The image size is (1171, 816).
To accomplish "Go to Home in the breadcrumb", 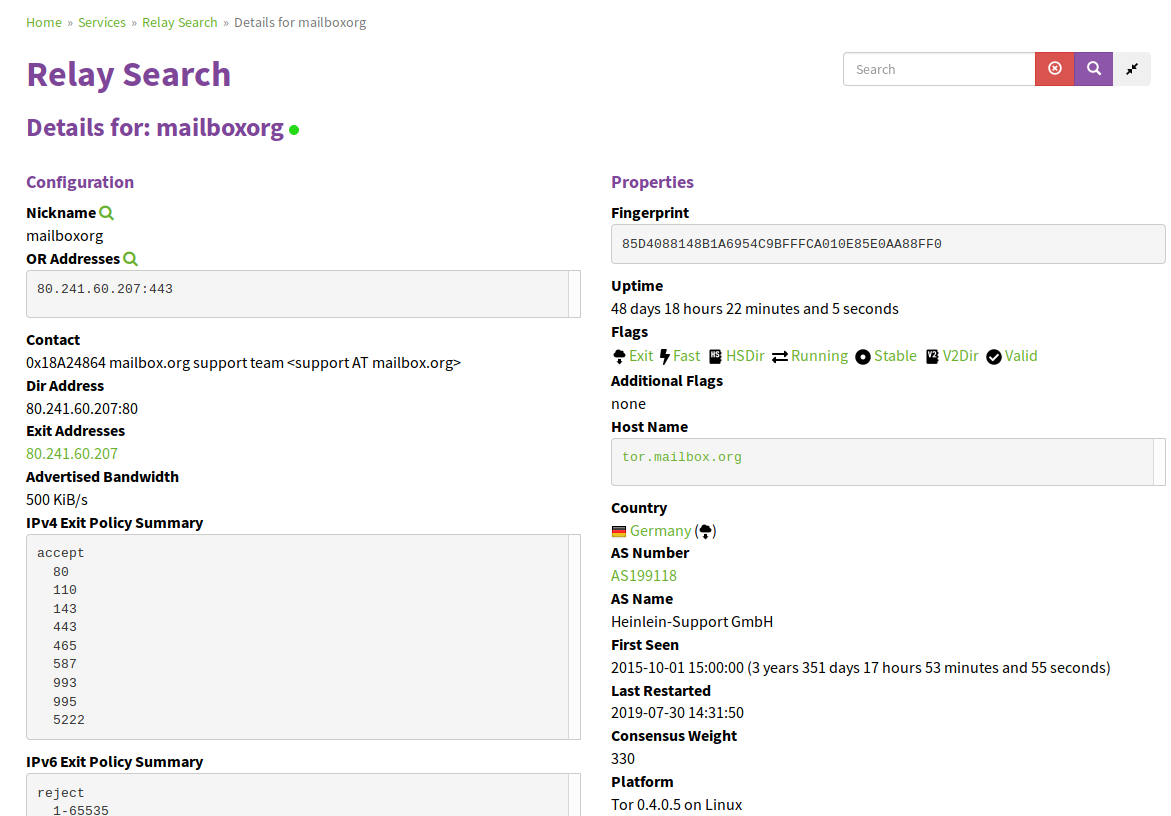I will point(44,22).
